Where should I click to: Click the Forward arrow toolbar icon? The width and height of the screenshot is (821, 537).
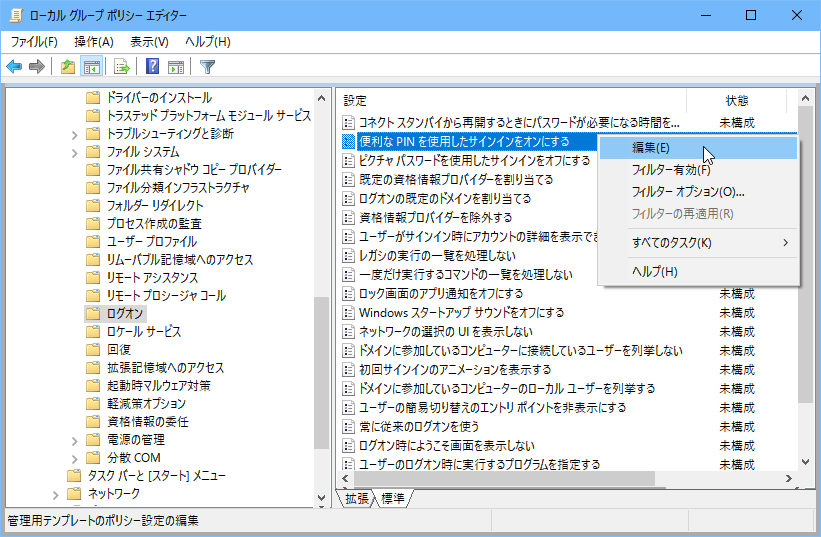point(37,66)
